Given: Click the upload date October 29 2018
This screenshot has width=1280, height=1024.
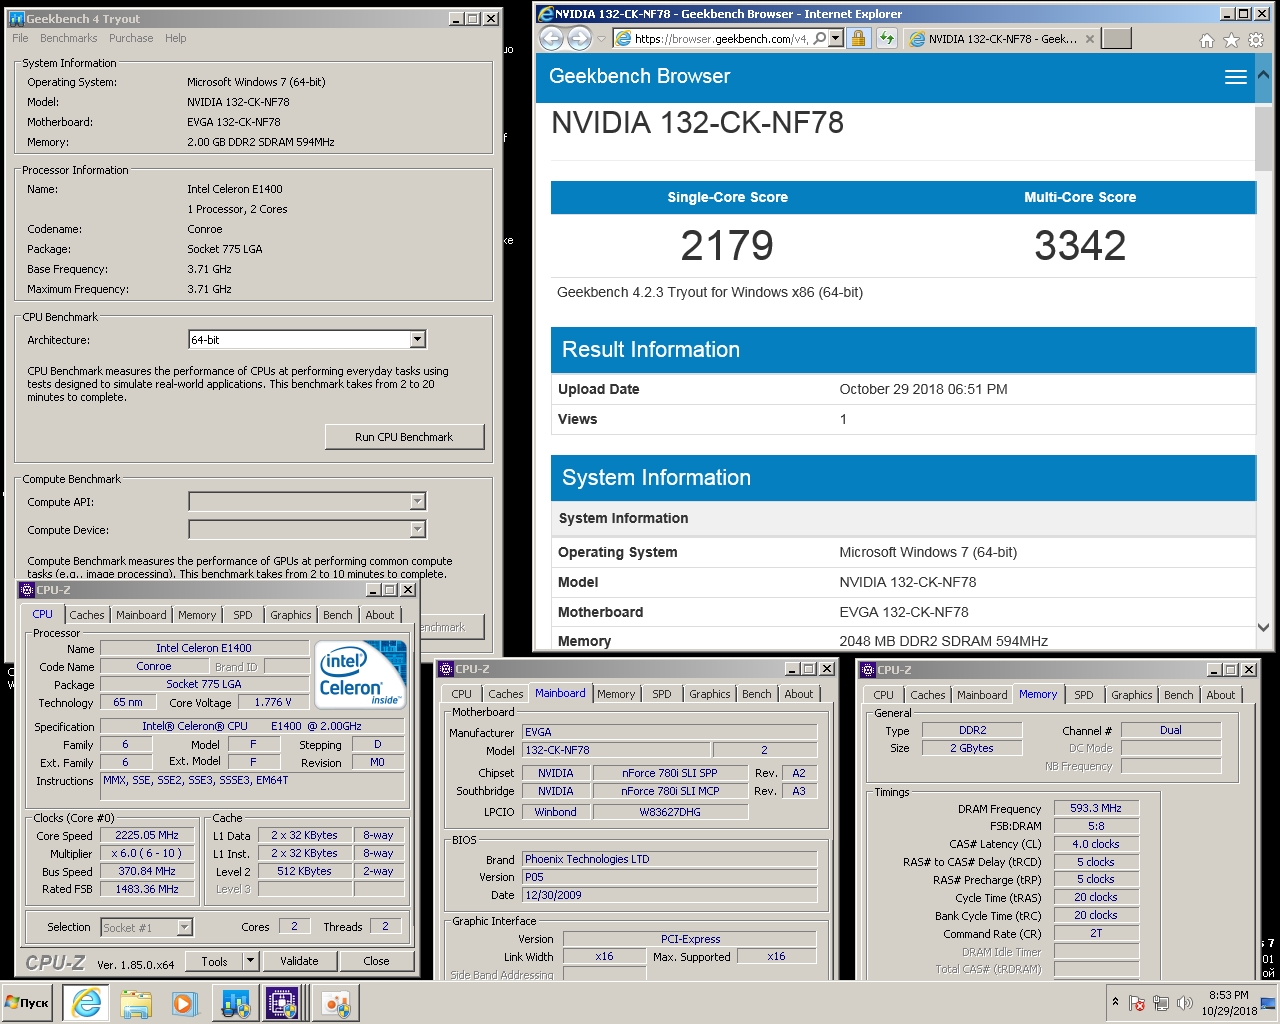Looking at the screenshot, I should coord(923,389).
